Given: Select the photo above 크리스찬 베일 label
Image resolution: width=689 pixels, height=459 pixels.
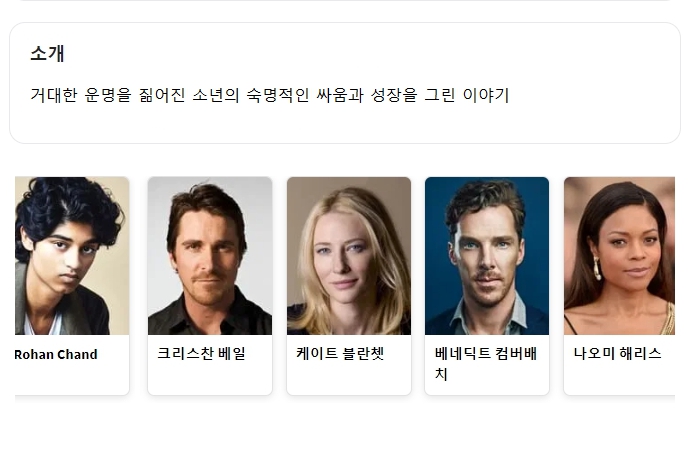Looking at the screenshot, I should (x=210, y=256).
